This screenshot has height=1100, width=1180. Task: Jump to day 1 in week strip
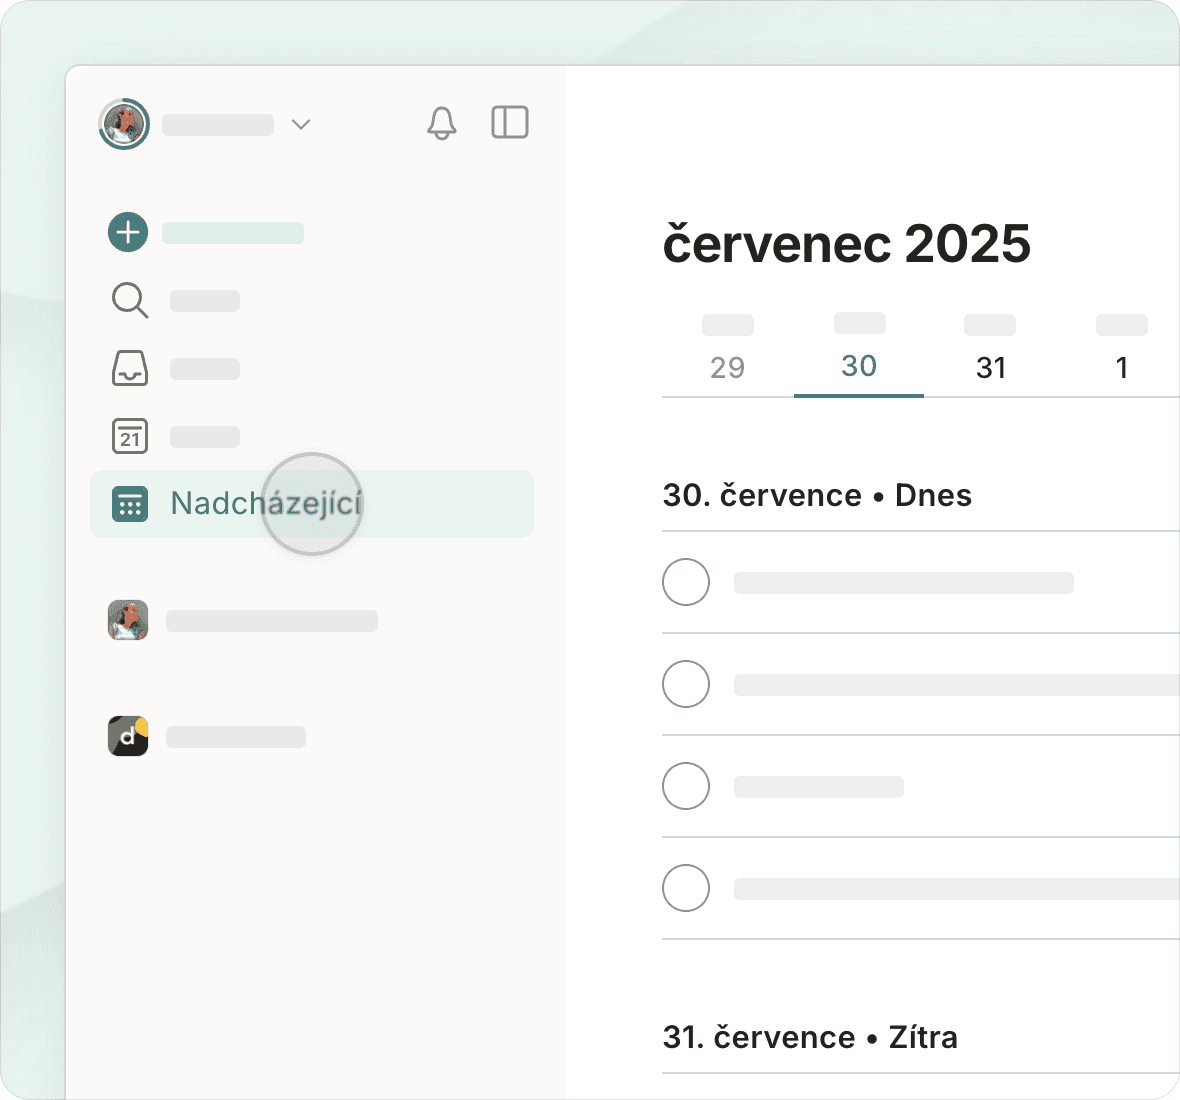(1121, 367)
